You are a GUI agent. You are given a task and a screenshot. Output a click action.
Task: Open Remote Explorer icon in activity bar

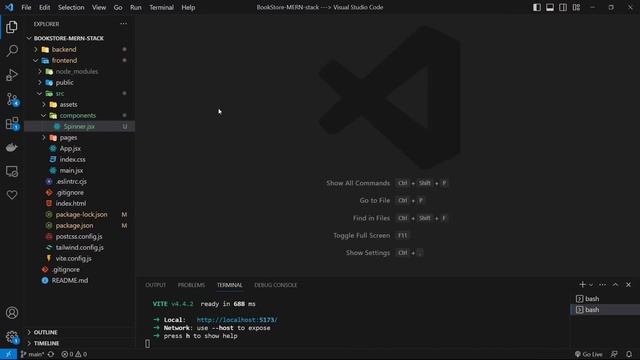12,171
